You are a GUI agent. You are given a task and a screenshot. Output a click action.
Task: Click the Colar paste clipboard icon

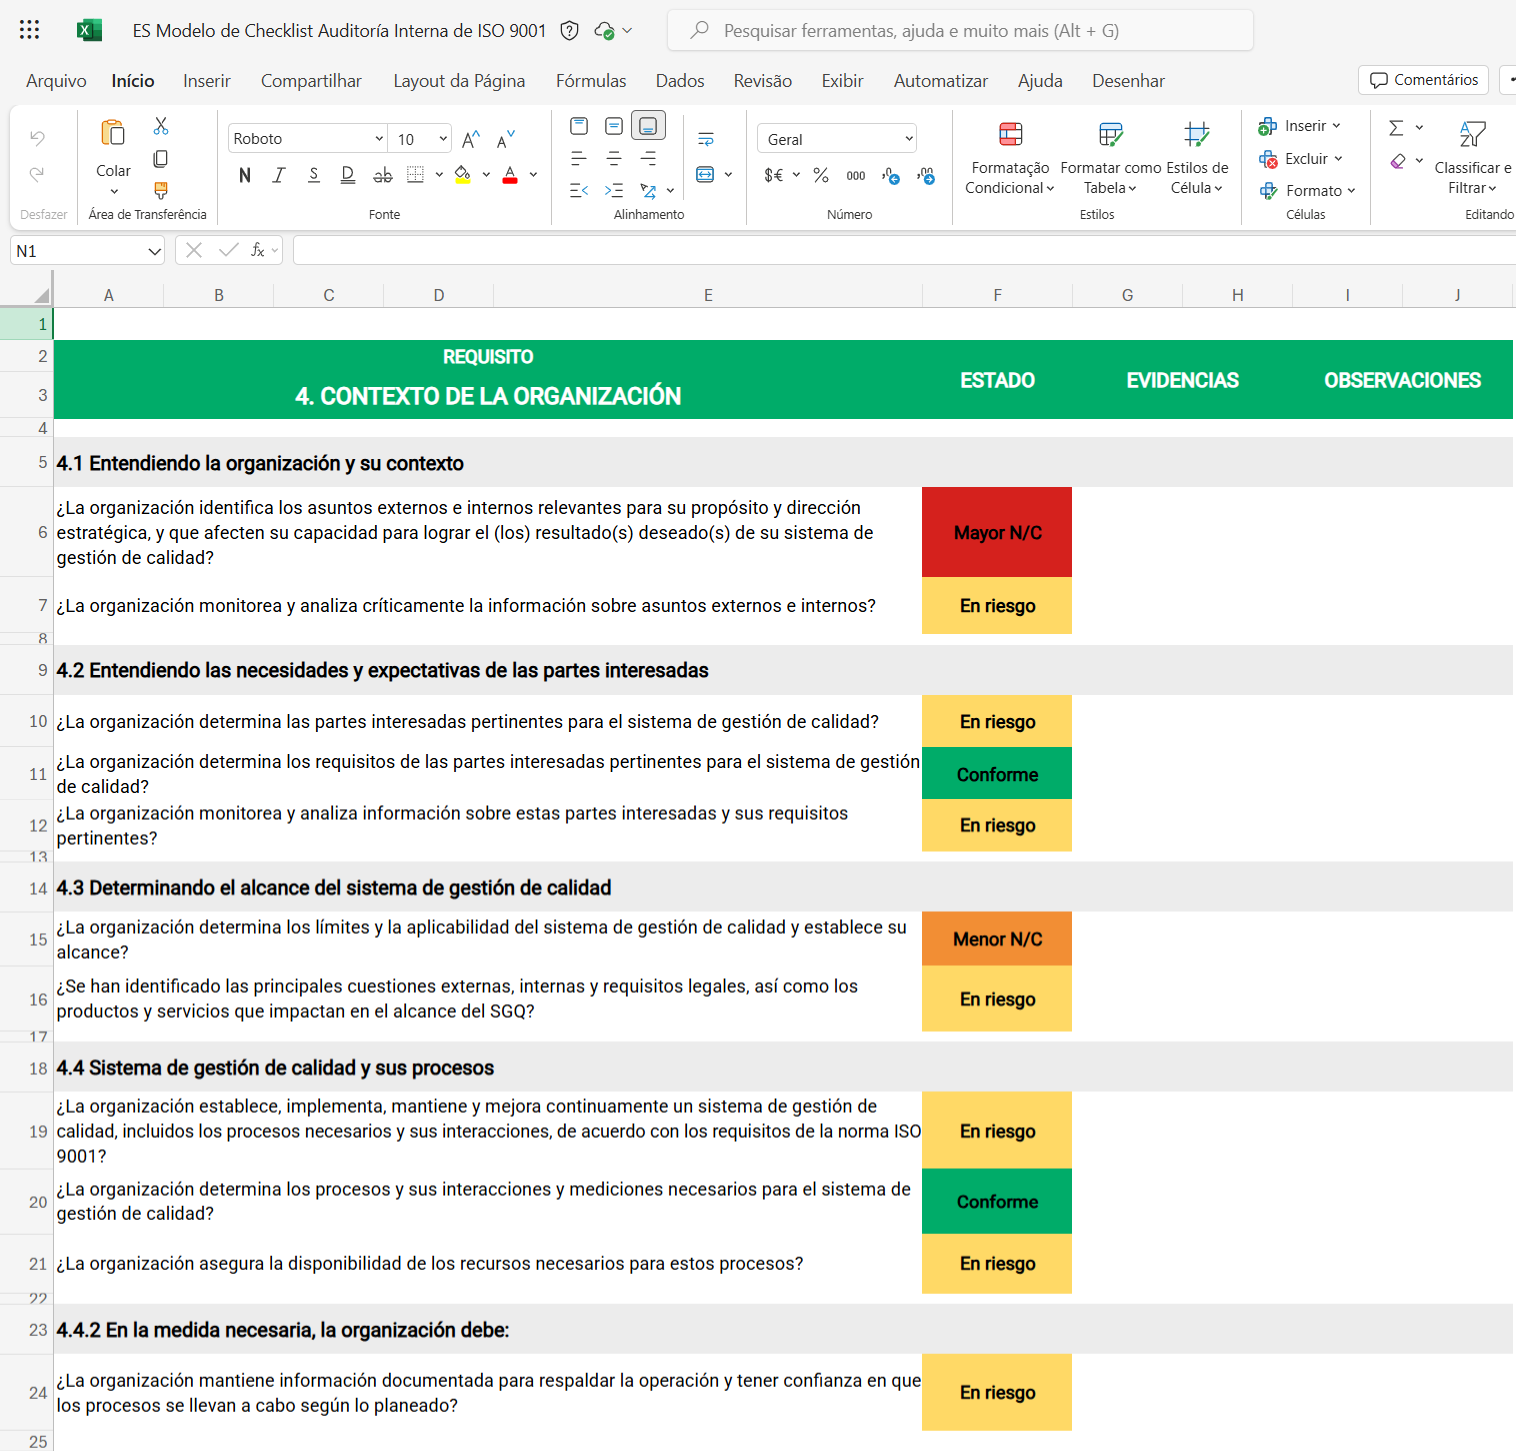coord(113,133)
